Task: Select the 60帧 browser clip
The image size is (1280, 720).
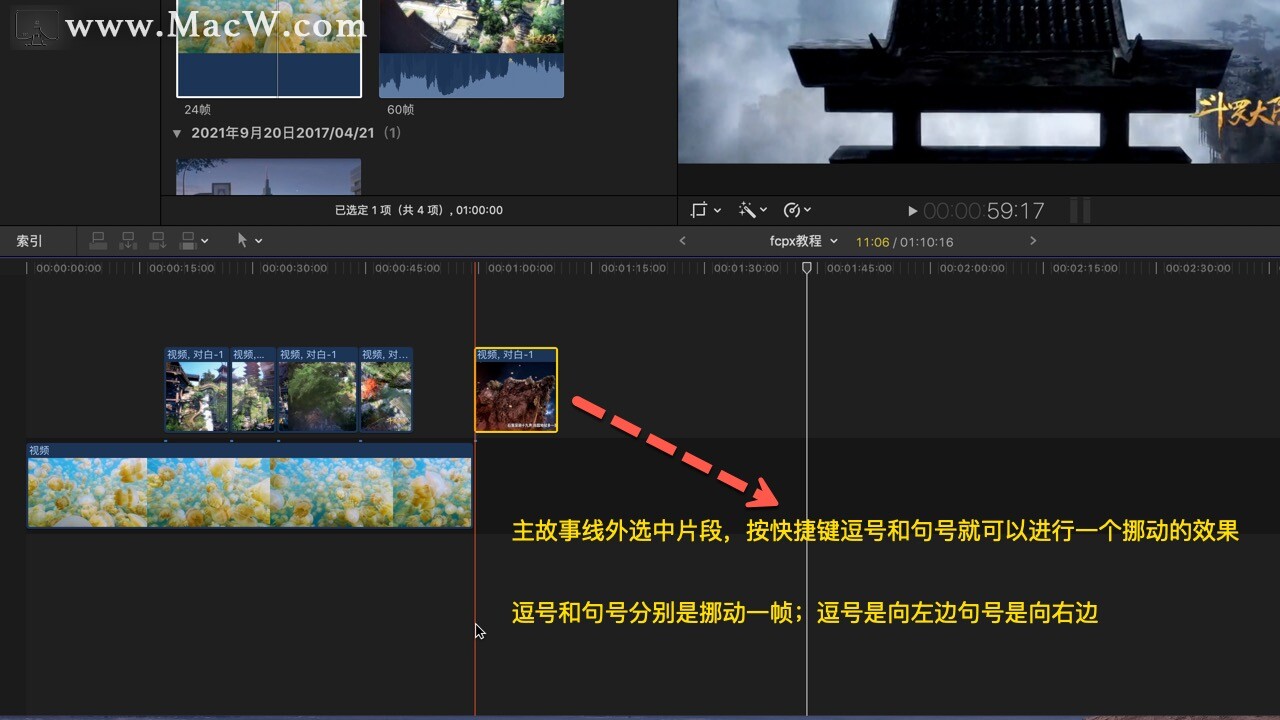Action: point(471,48)
